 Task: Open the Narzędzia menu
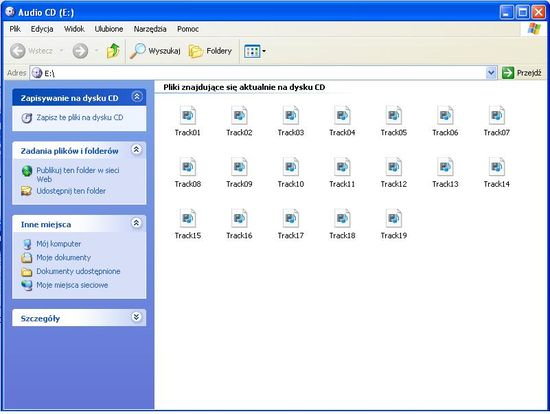(x=150, y=29)
